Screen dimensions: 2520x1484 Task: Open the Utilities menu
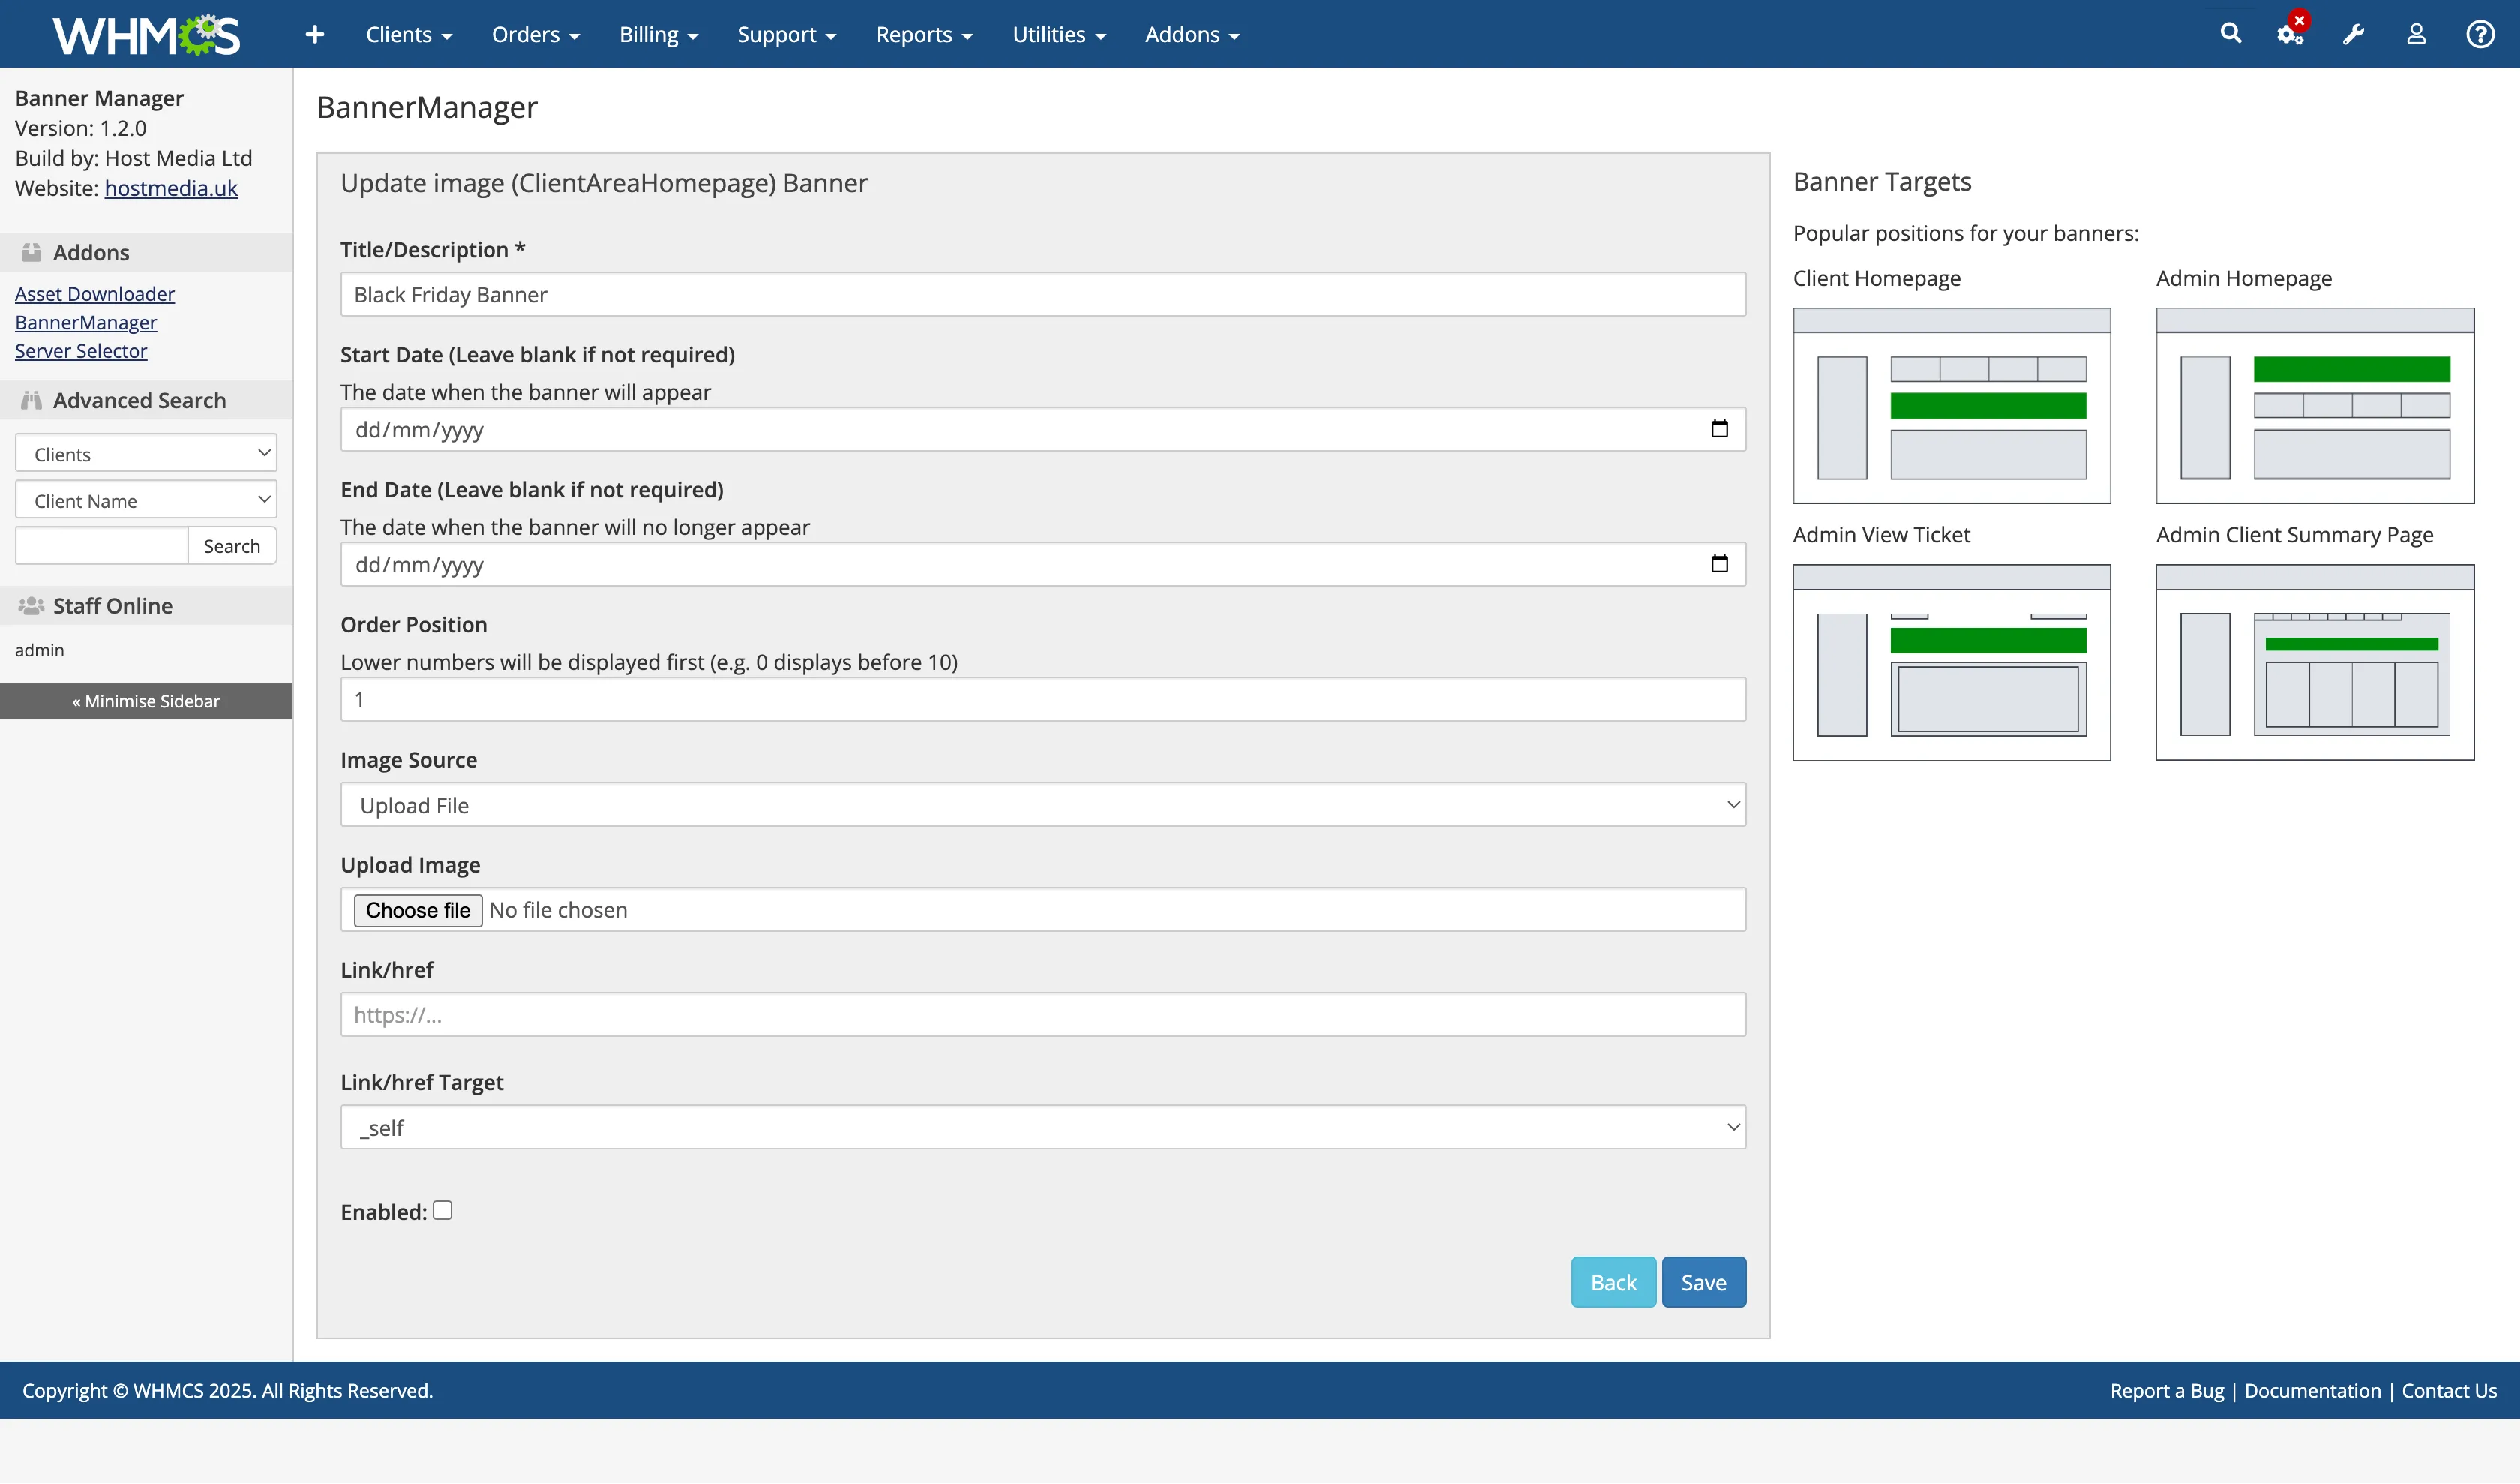click(1059, 33)
